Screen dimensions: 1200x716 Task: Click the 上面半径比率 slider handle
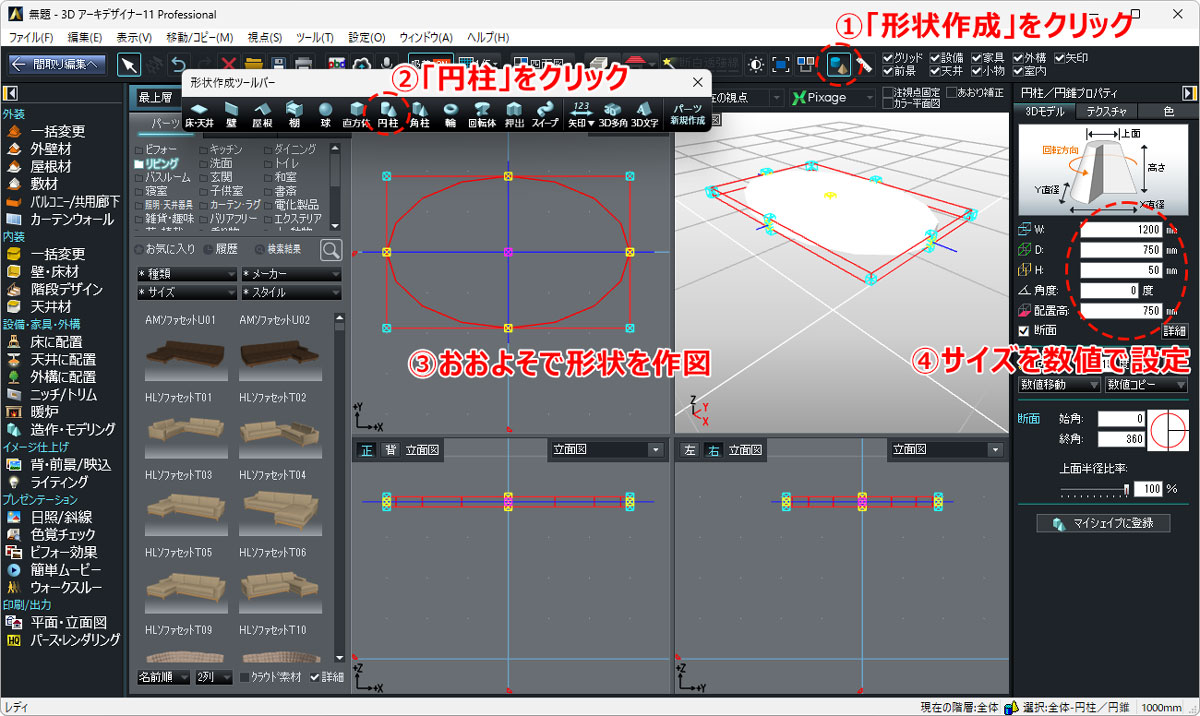coord(1127,489)
